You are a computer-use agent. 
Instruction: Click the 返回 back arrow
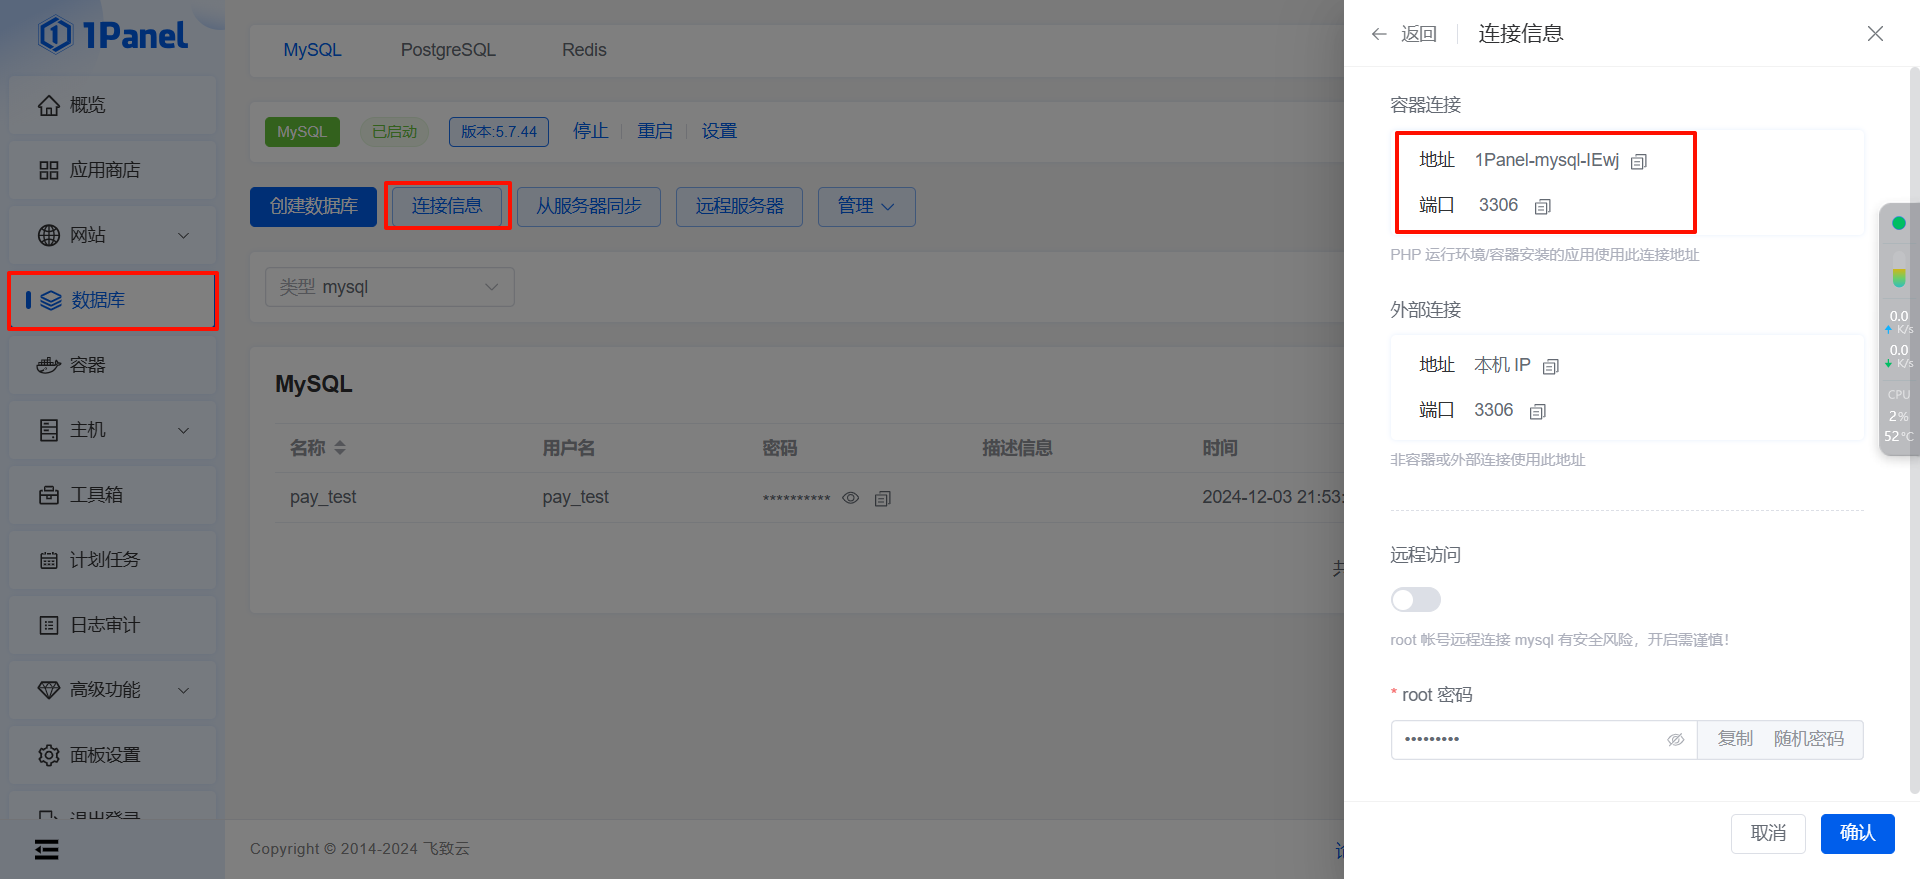(x=1379, y=34)
